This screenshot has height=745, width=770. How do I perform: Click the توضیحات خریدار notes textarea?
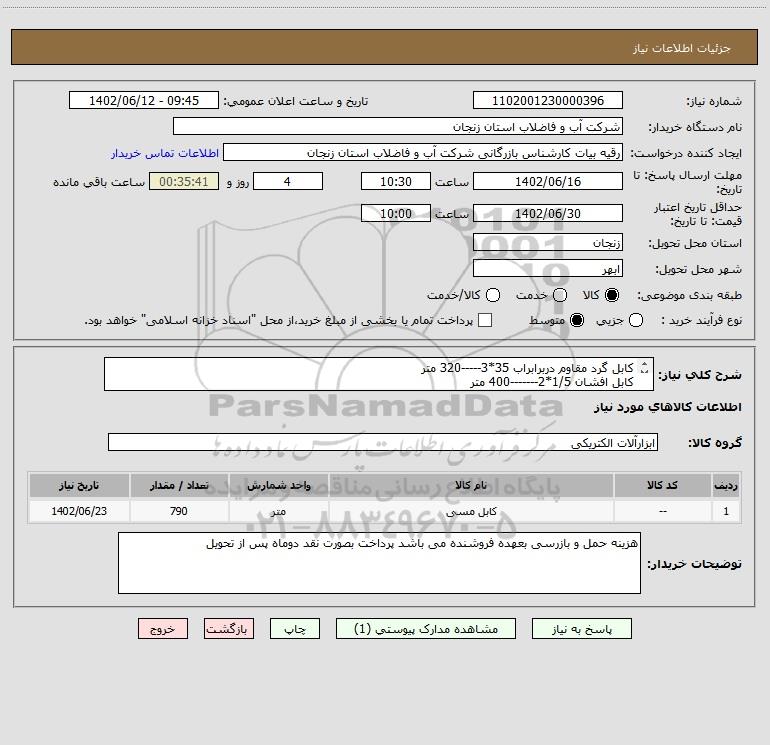[x=379, y=563]
